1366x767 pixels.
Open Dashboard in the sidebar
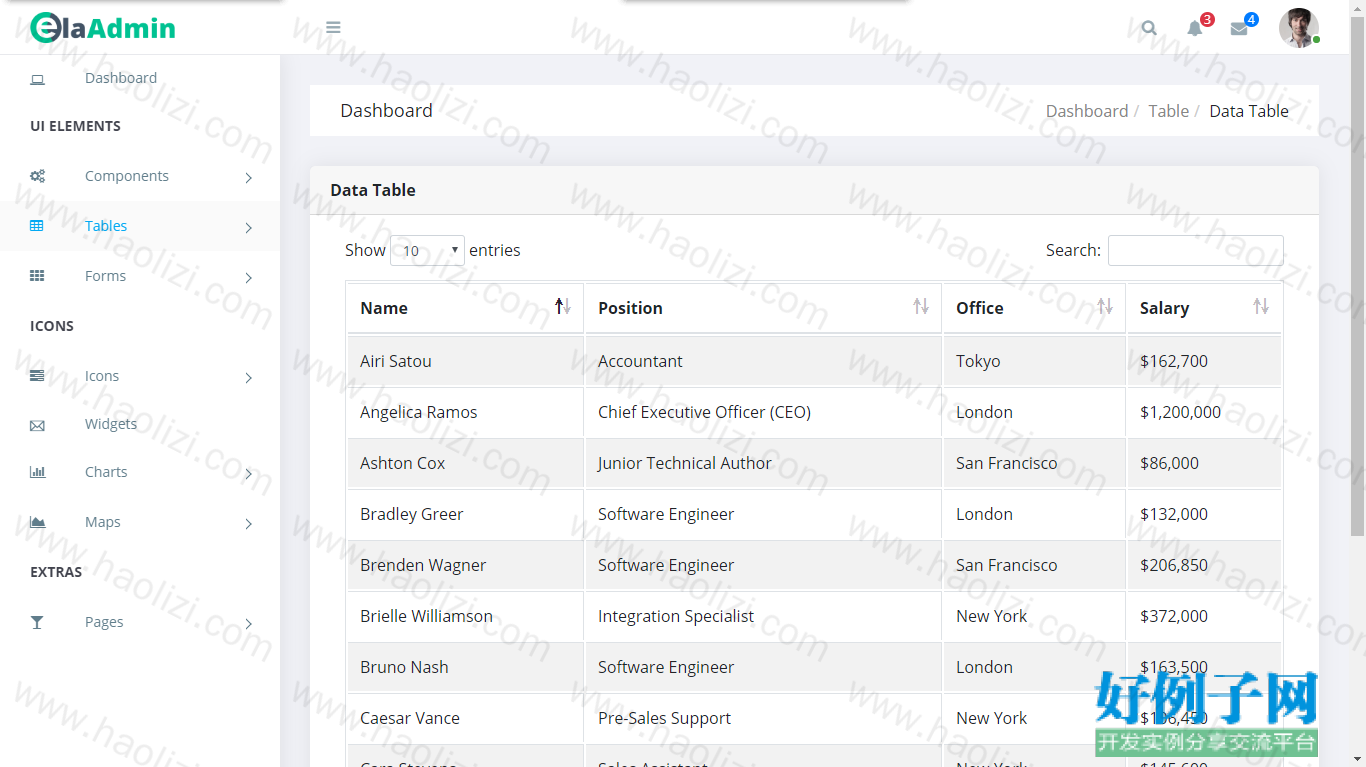click(121, 78)
